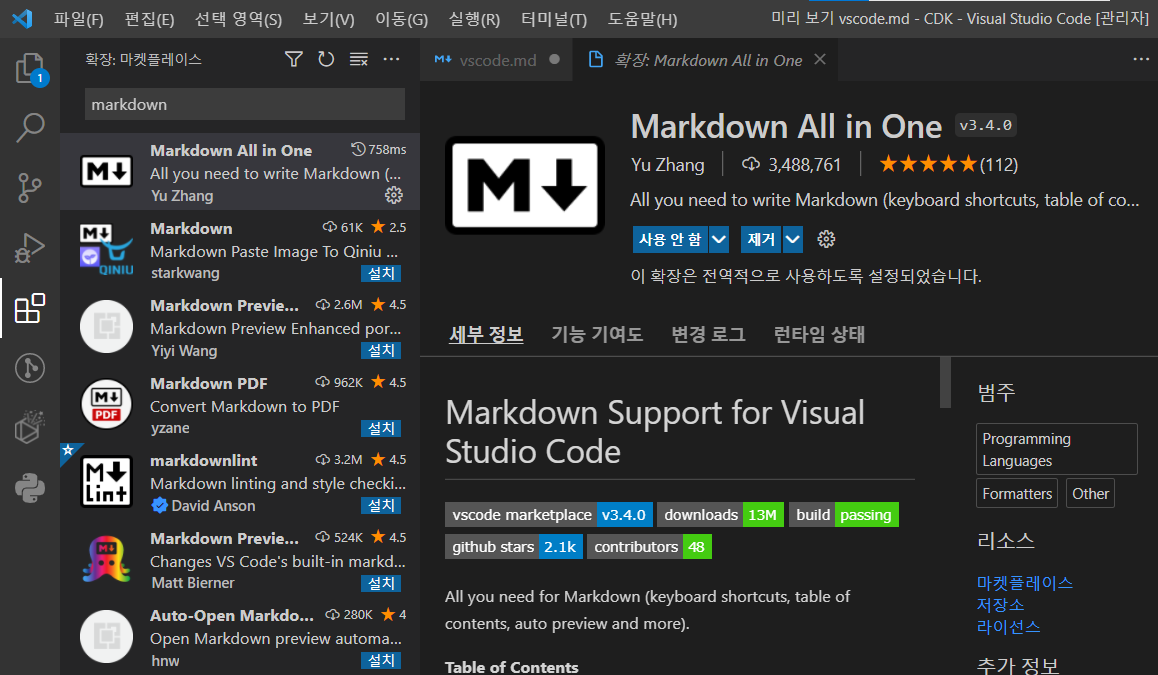Open the Python activity bar icon

click(30, 488)
